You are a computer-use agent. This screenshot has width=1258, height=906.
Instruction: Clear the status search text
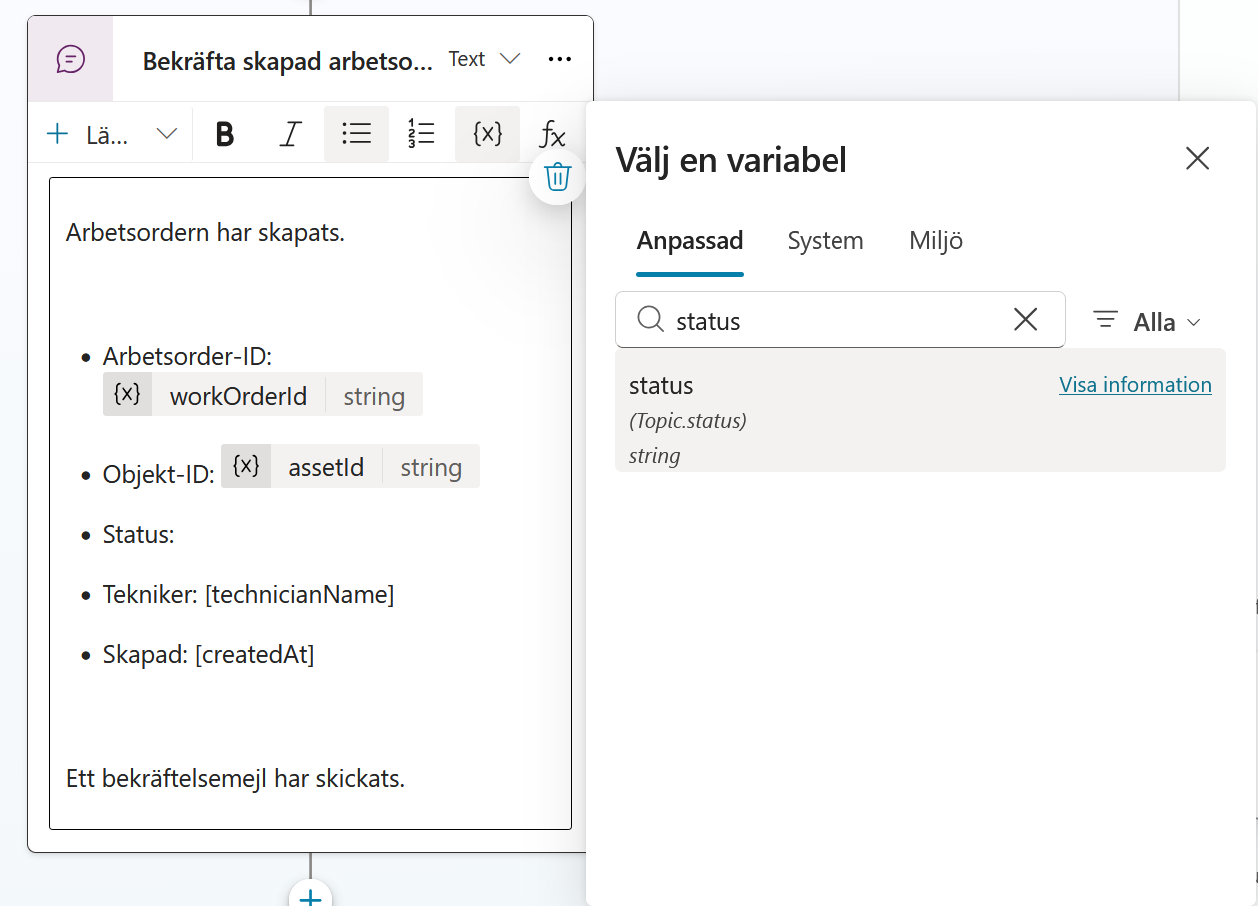point(1026,320)
